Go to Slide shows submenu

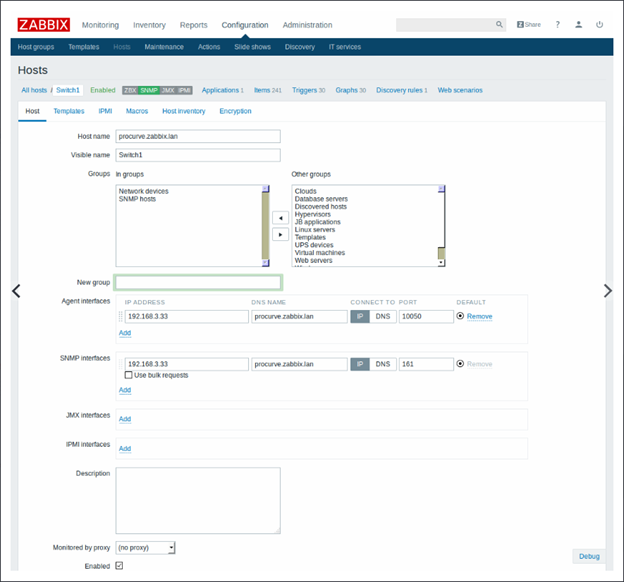pos(252,47)
